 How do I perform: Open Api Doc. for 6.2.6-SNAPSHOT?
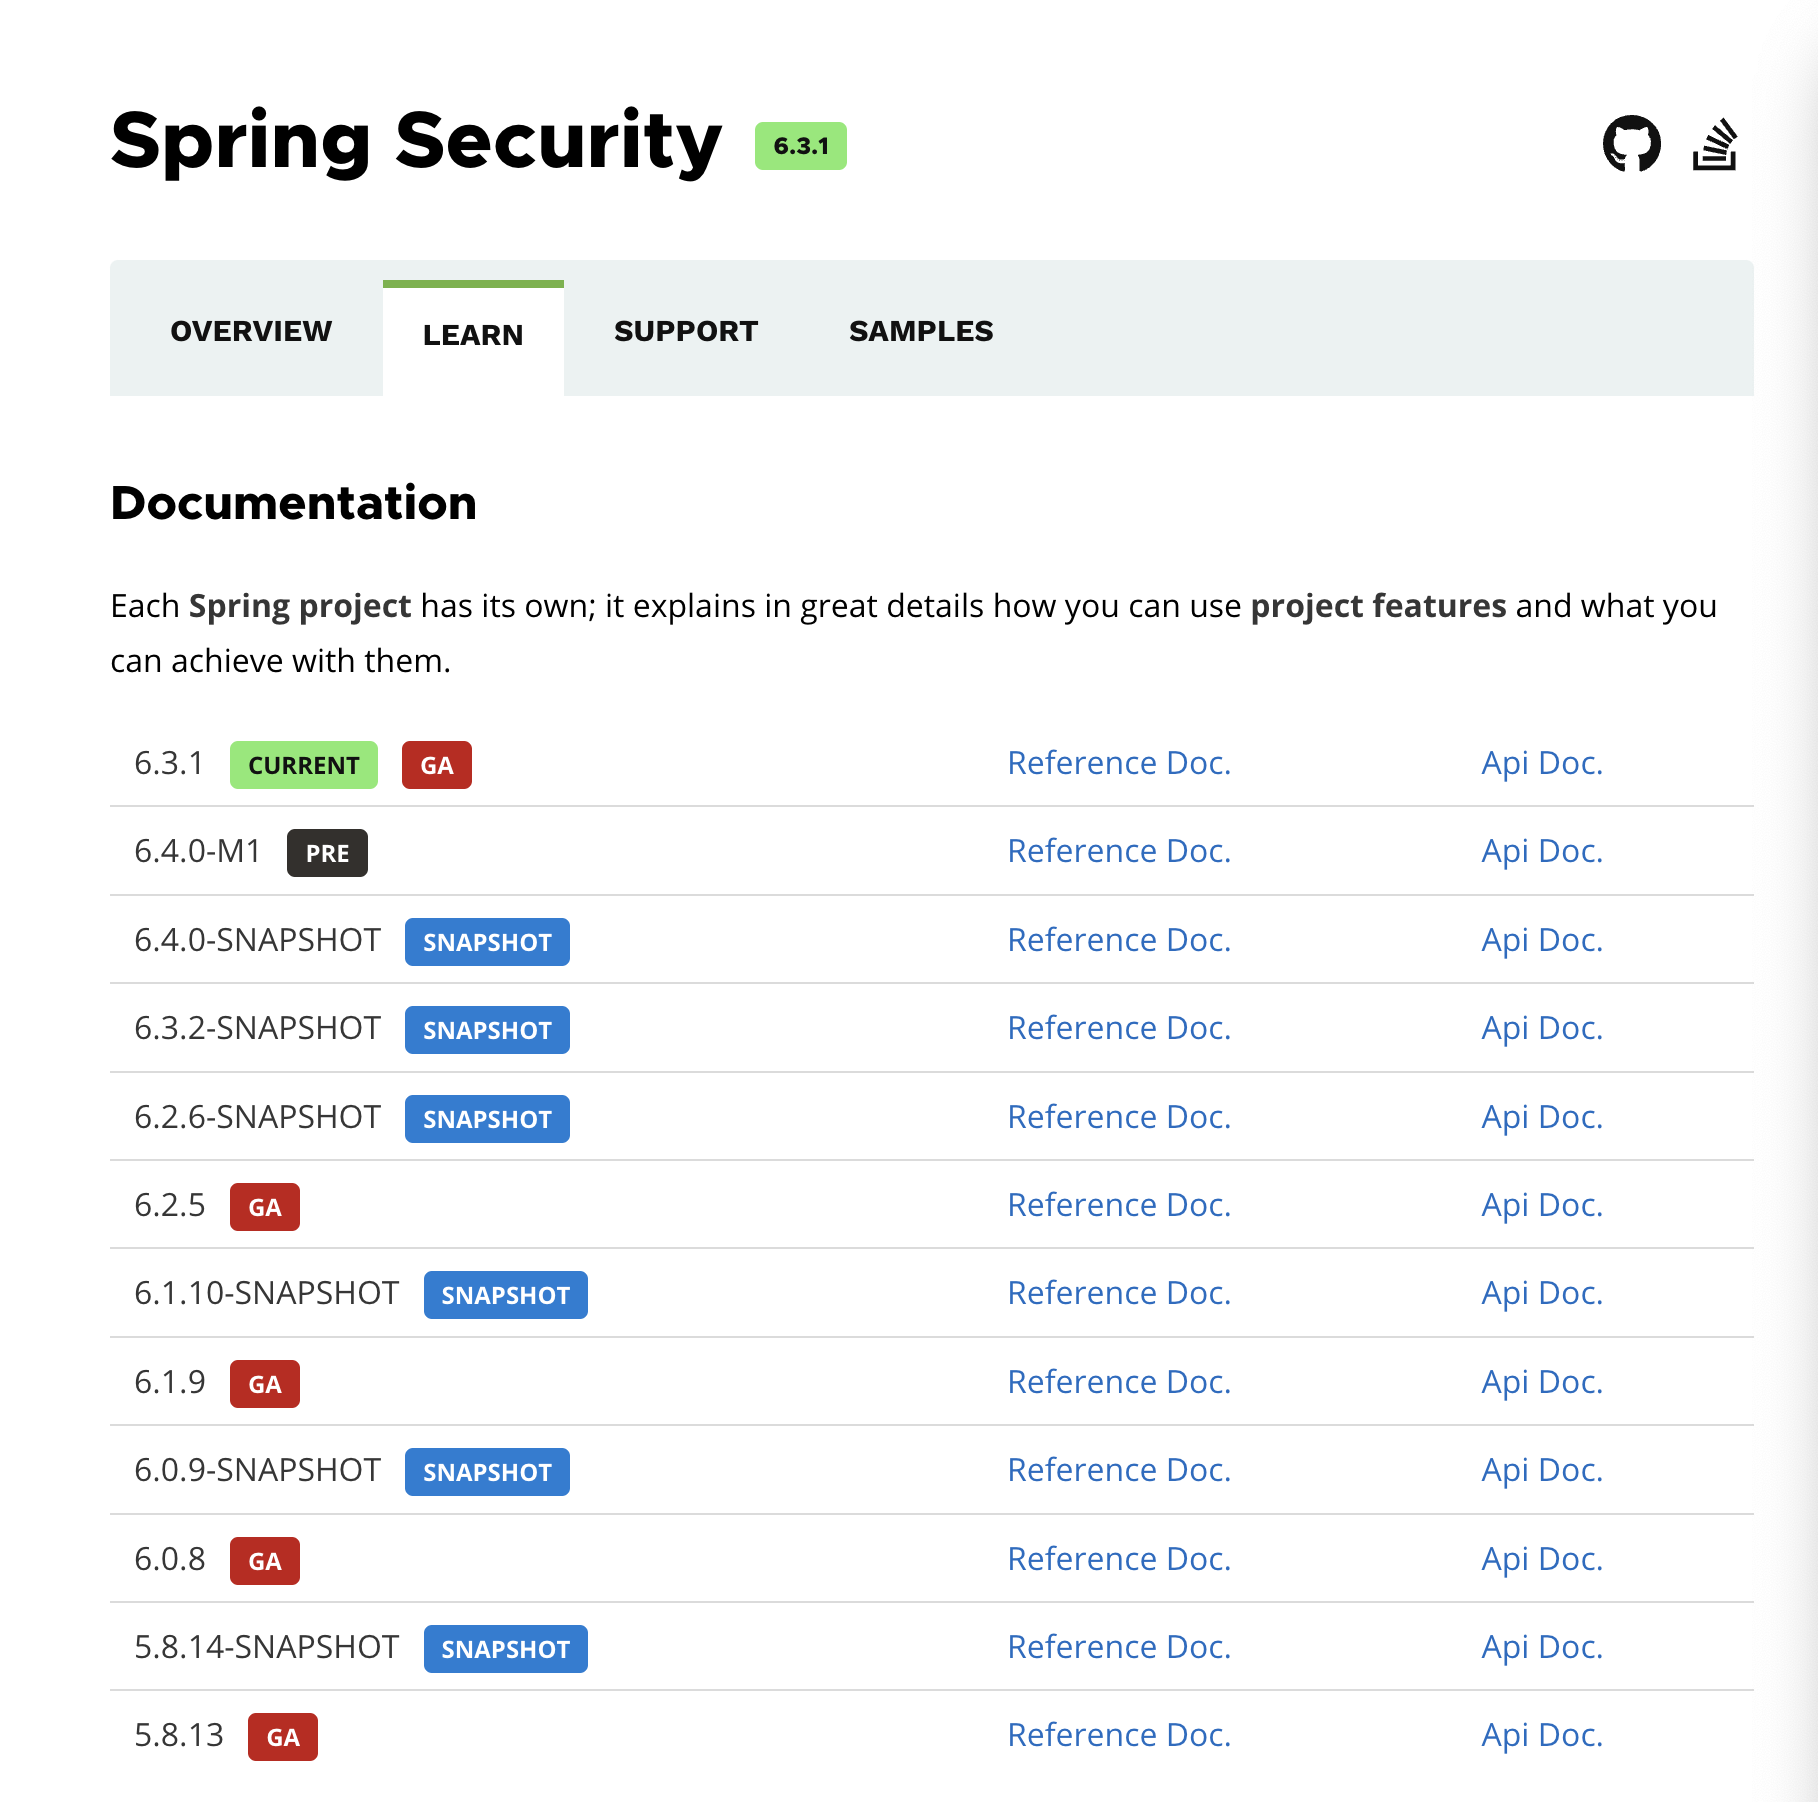[x=1542, y=1117]
